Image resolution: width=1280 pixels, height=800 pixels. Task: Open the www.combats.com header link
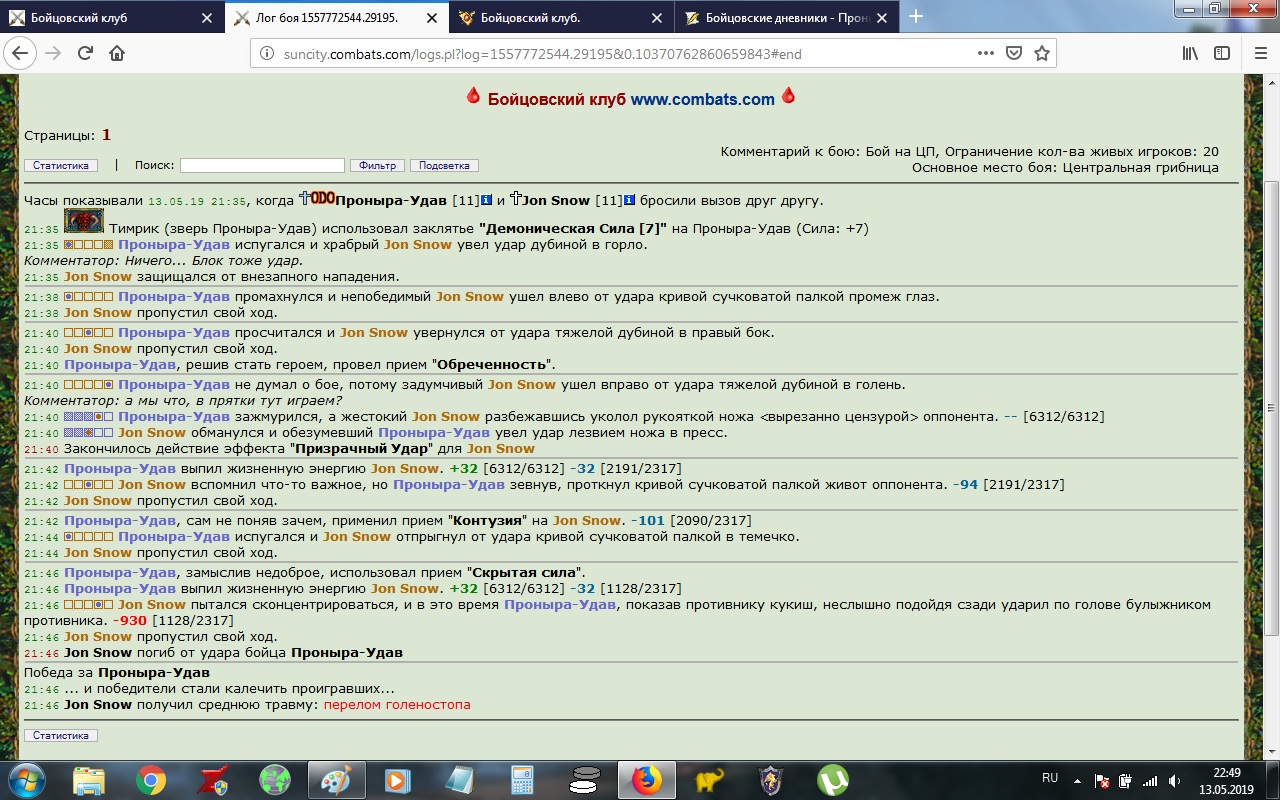point(702,99)
